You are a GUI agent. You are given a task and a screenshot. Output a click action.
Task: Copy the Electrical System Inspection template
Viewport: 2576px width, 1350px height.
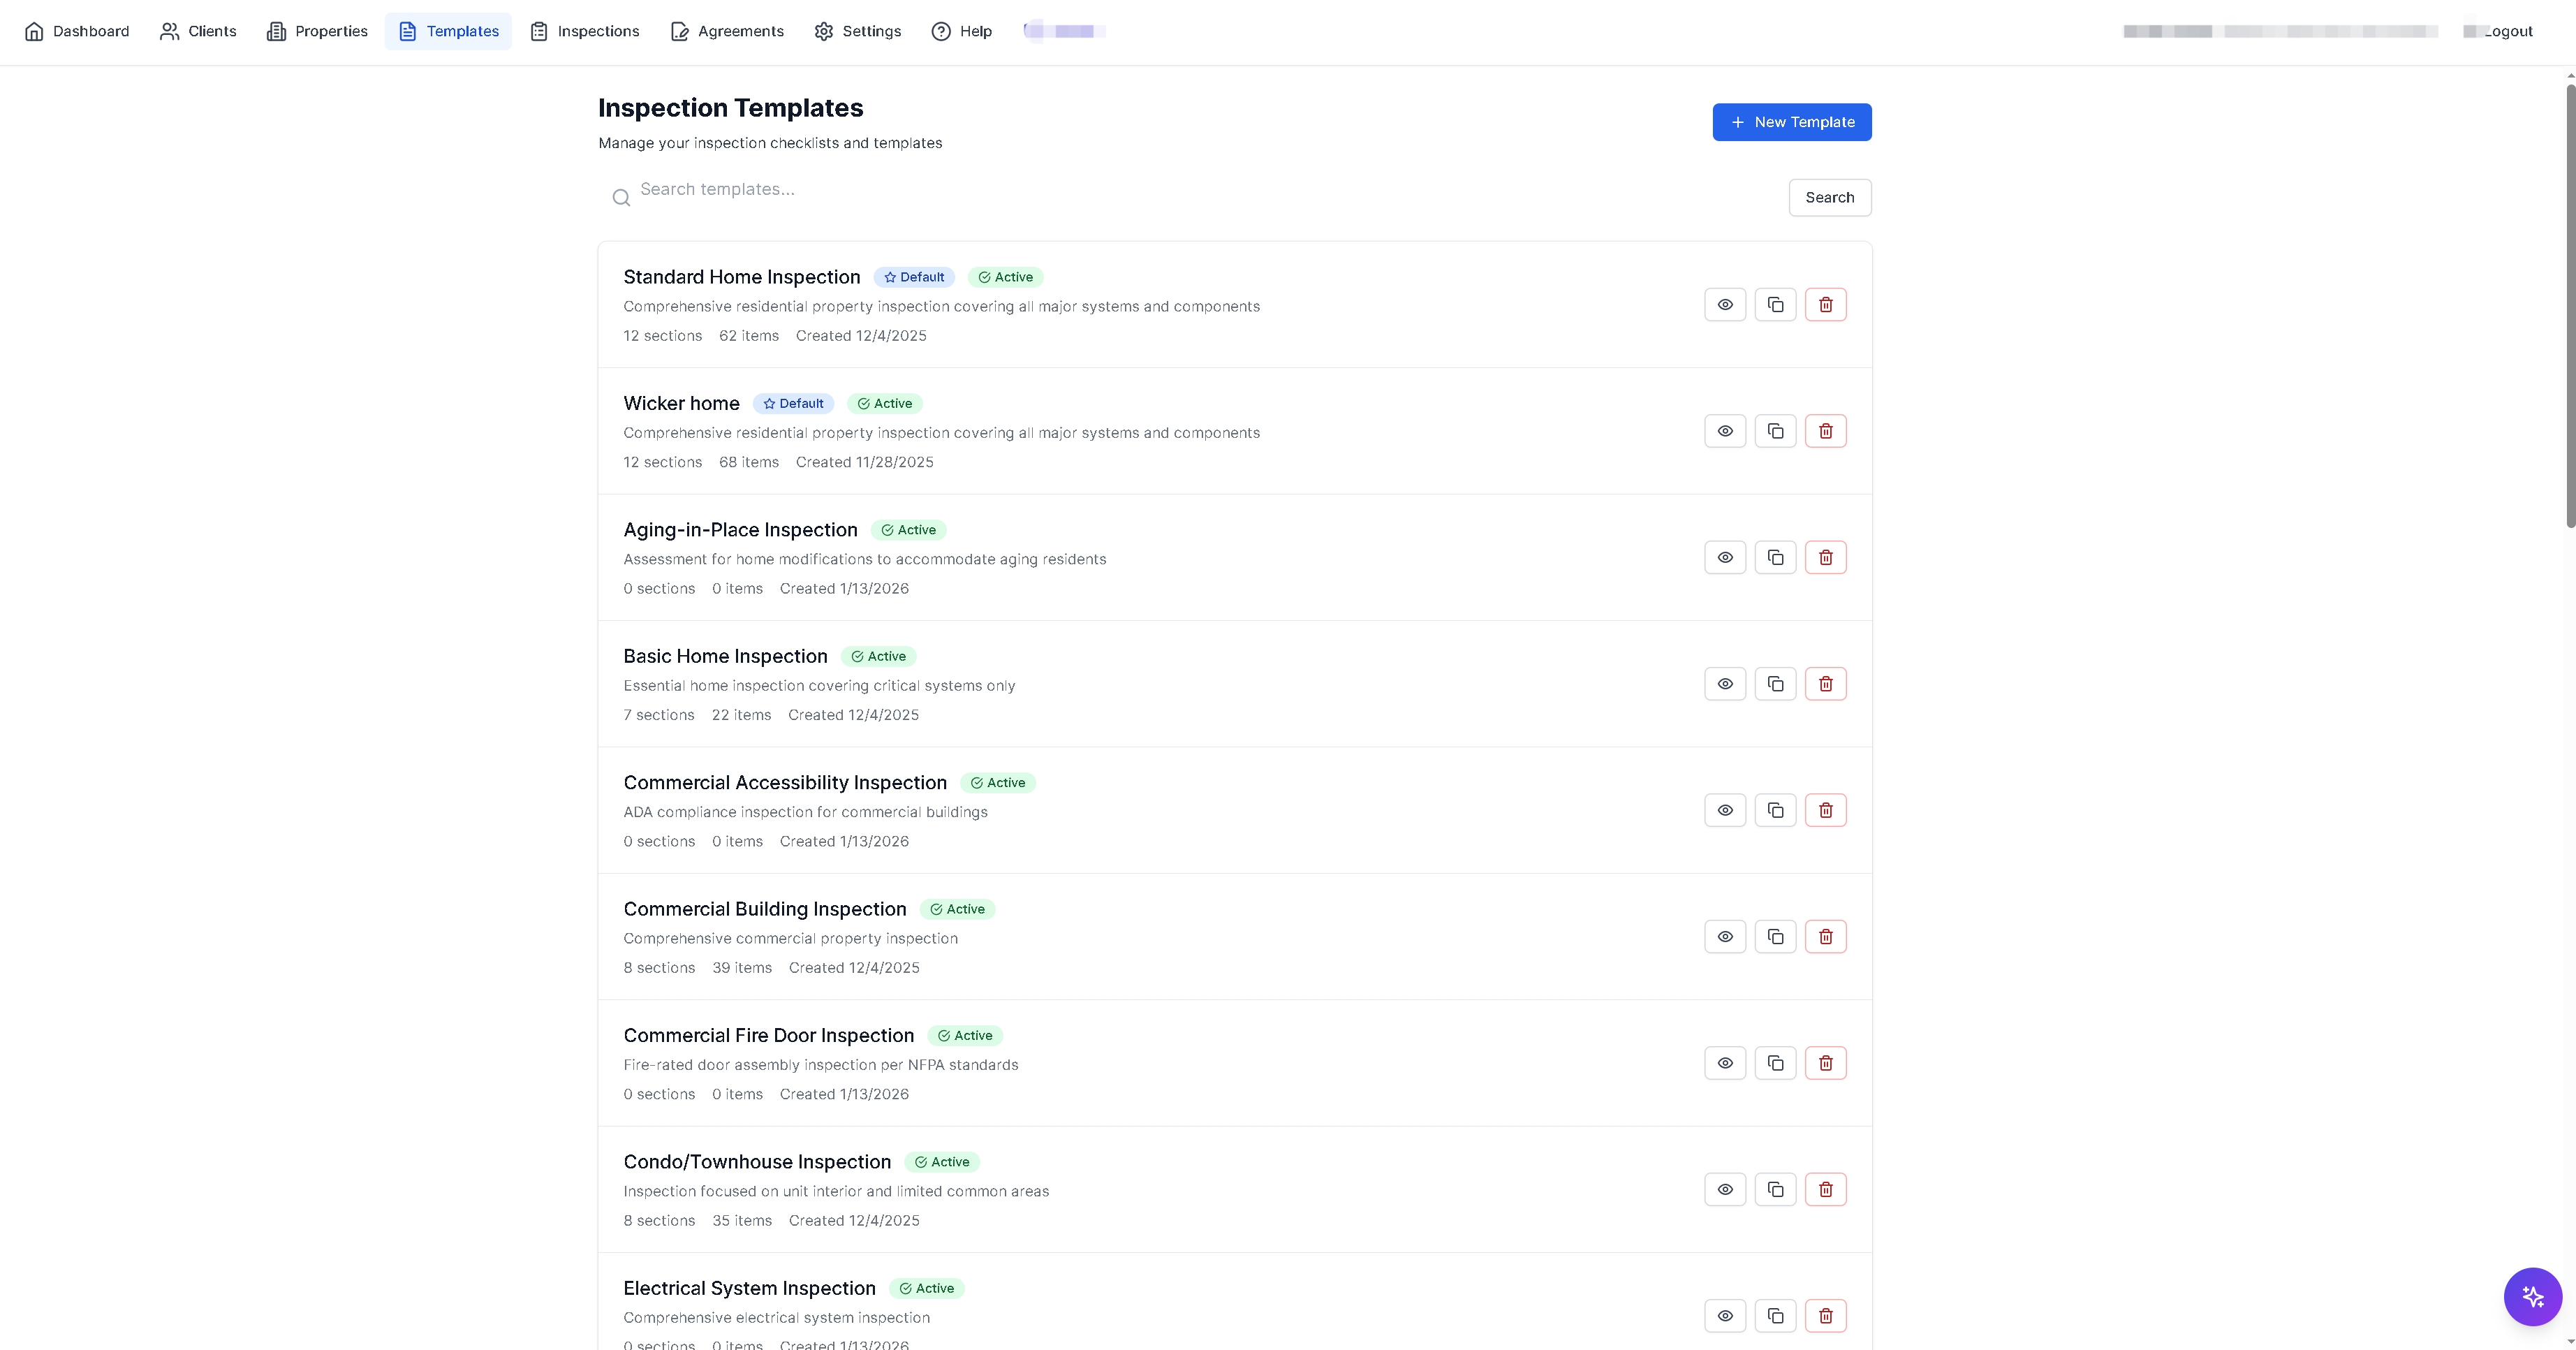[x=1775, y=1316]
